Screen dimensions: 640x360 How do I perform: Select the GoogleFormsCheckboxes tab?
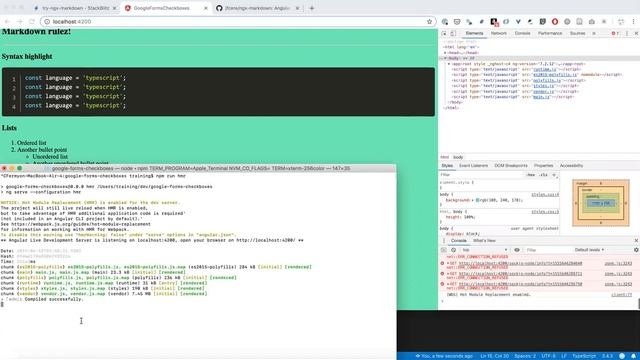[165, 8]
